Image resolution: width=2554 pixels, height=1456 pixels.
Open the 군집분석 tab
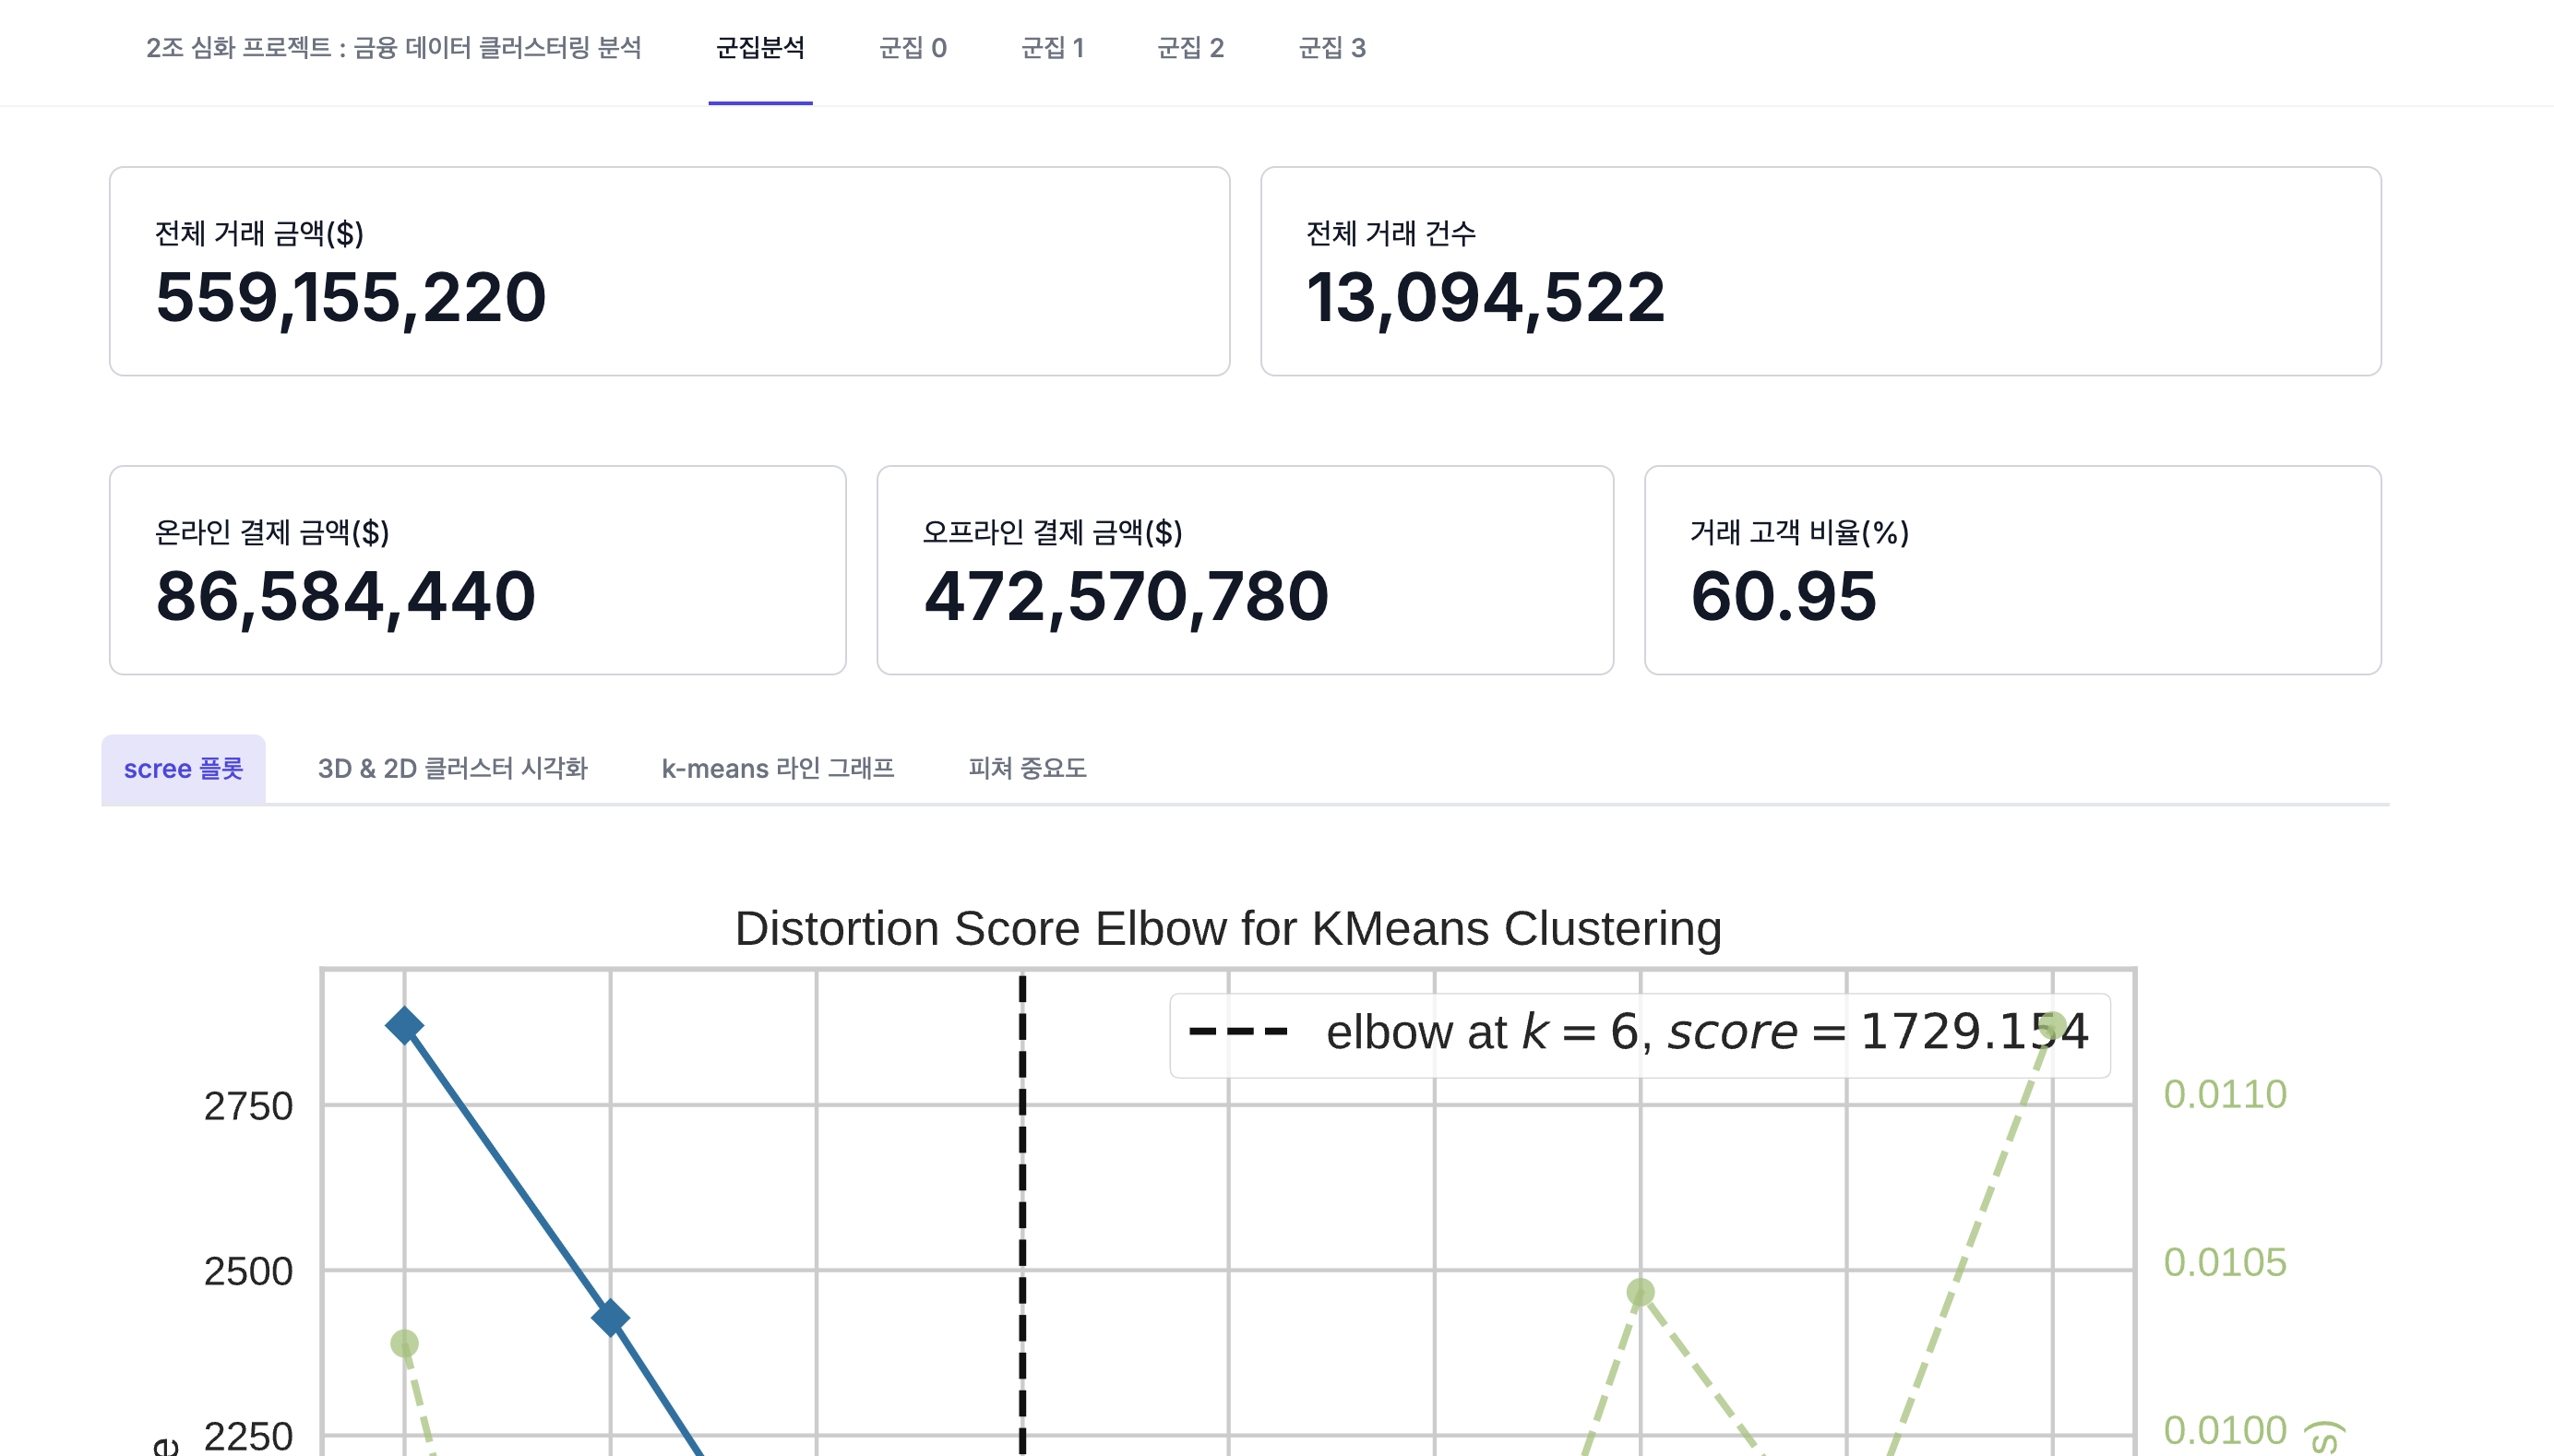[x=760, y=48]
